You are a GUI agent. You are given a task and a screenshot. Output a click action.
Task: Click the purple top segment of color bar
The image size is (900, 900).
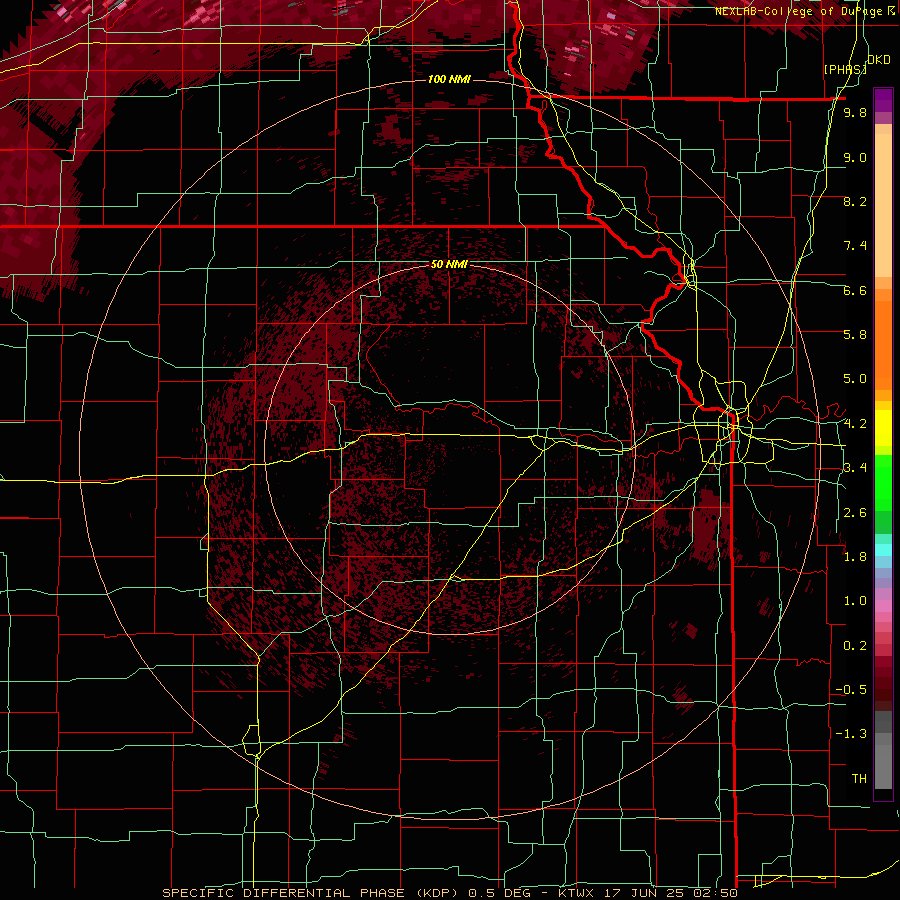click(x=883, y=100)
